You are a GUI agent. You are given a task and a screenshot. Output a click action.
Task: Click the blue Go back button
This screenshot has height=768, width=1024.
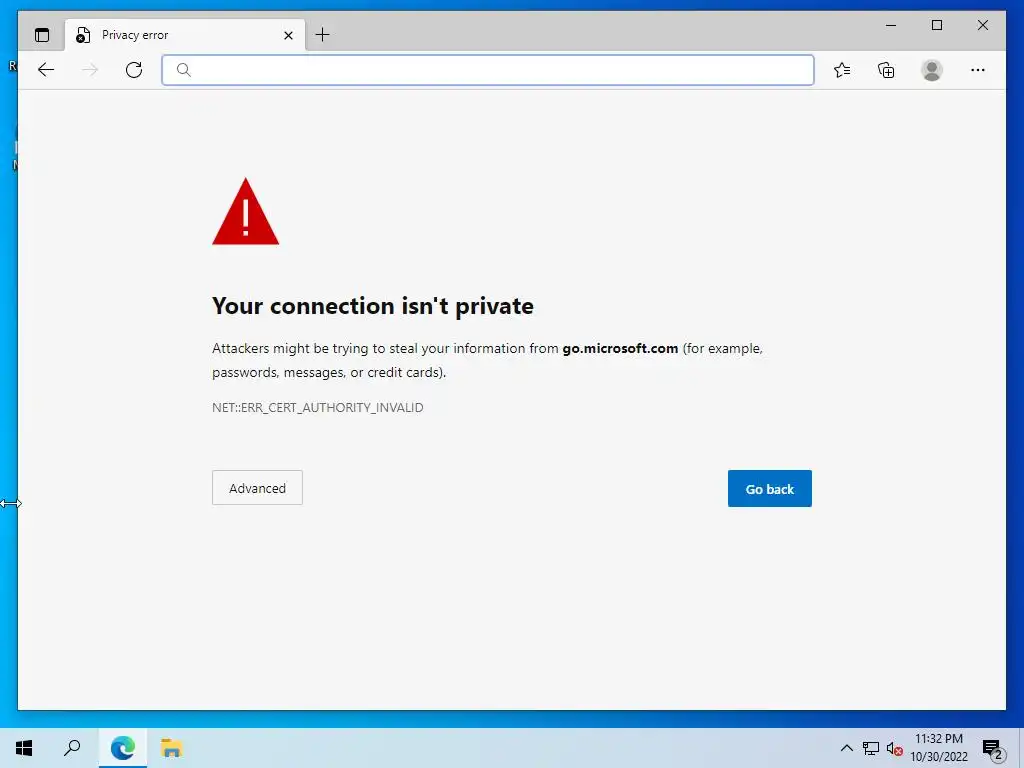(x=770, y=488)
